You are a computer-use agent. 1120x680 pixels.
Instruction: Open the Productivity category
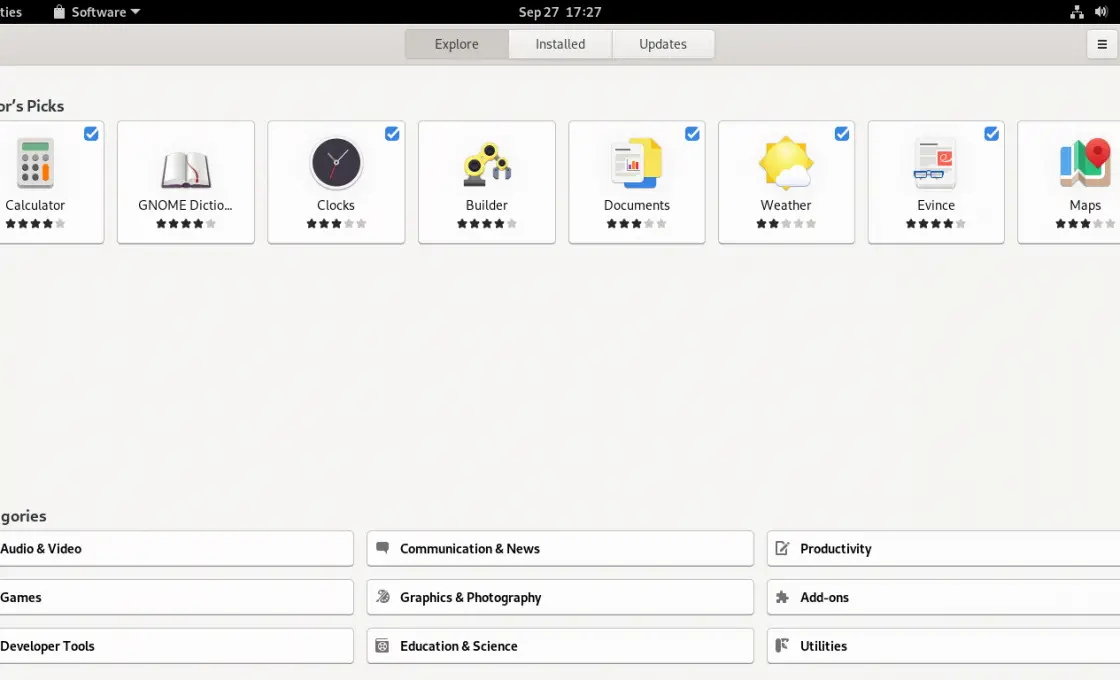(x=944, y=549)
